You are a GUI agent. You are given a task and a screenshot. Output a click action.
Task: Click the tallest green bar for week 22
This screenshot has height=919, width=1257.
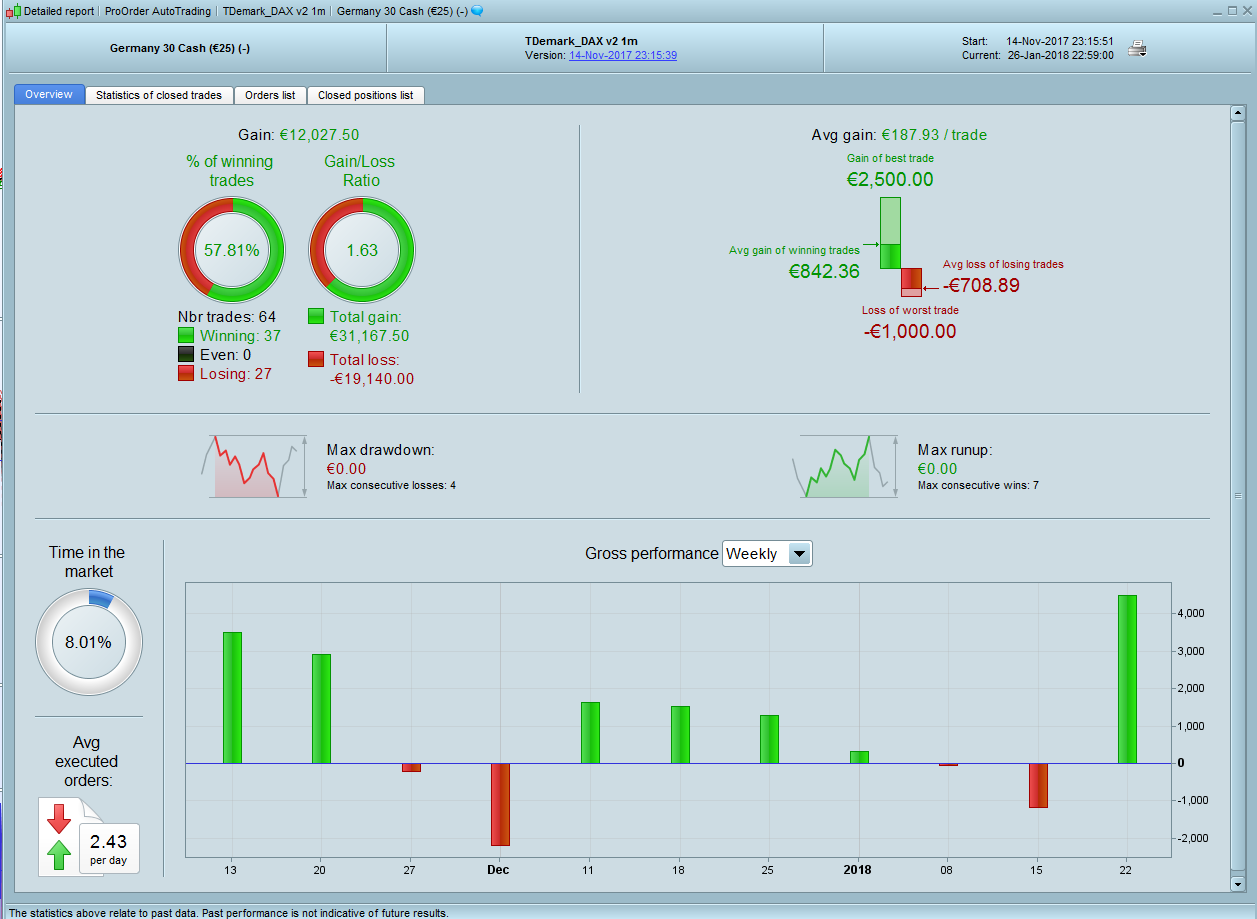[1127, 679]
